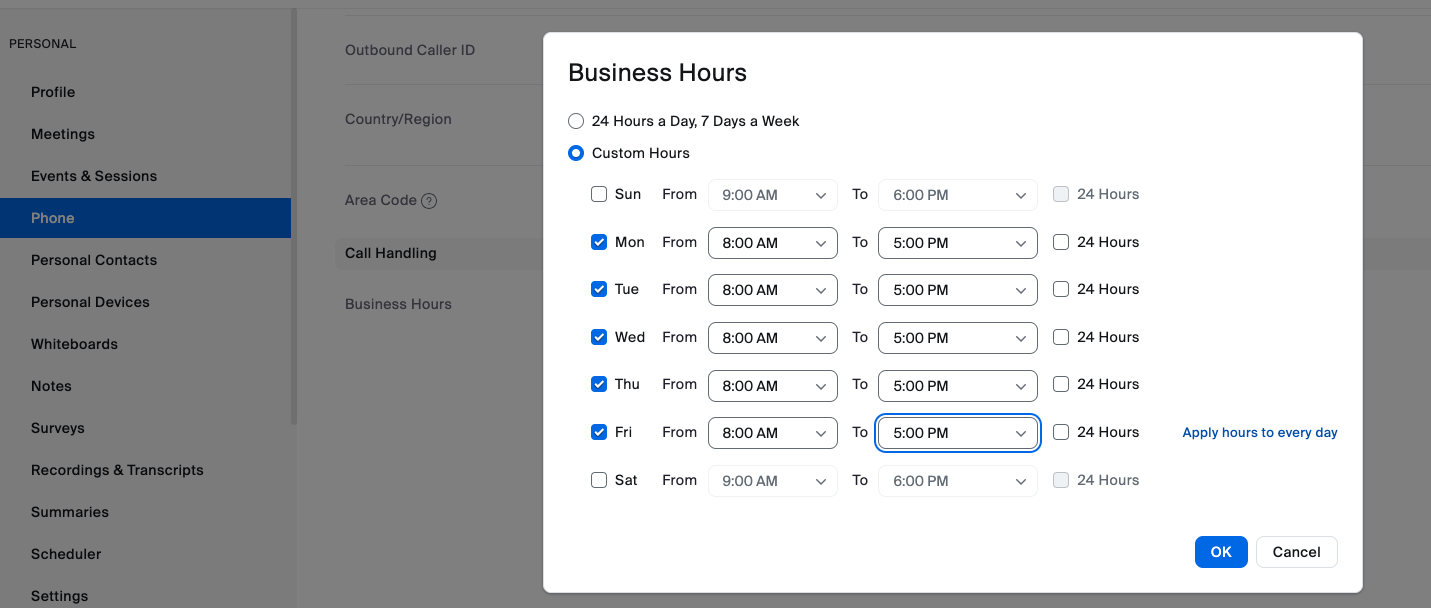Enable the Sun day checkbox

(599, 195)
